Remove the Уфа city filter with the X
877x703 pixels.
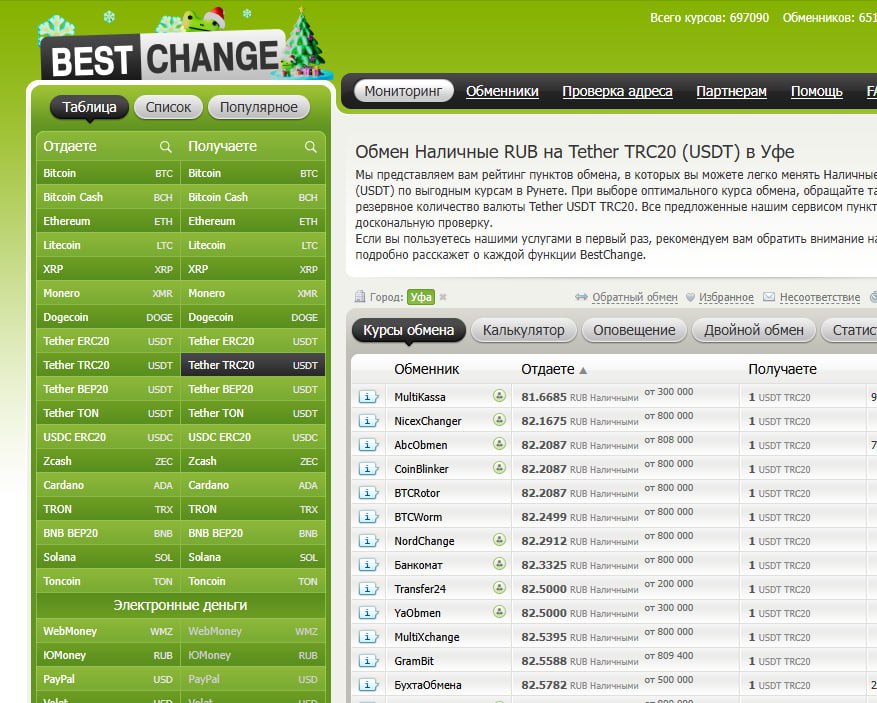(443, 297)
